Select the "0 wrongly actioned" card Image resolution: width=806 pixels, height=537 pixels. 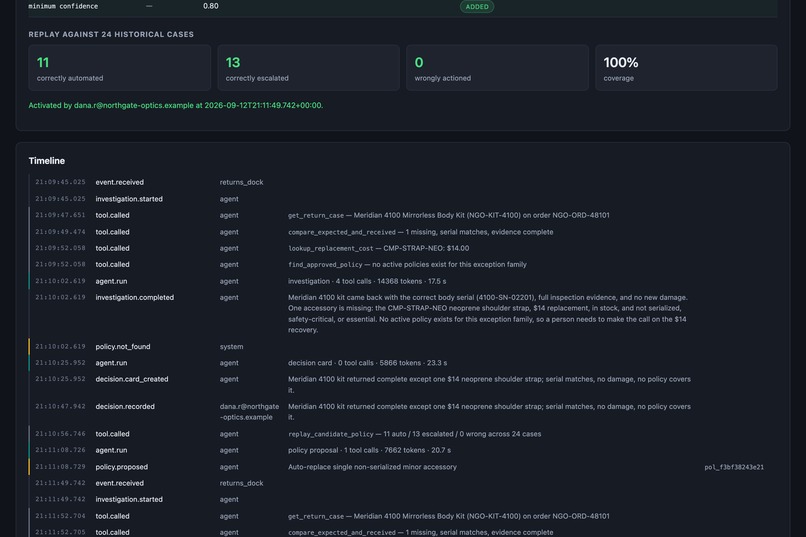coord(497,68)
